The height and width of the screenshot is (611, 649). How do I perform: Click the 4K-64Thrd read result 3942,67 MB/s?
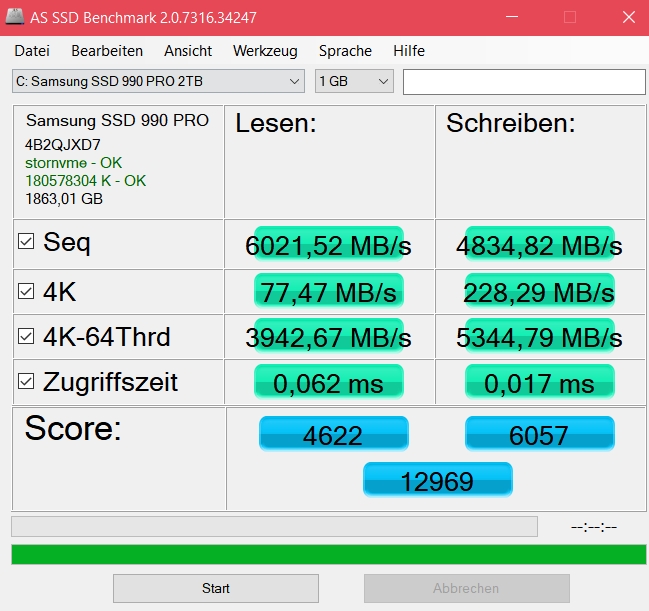click(x=328, y=337)
